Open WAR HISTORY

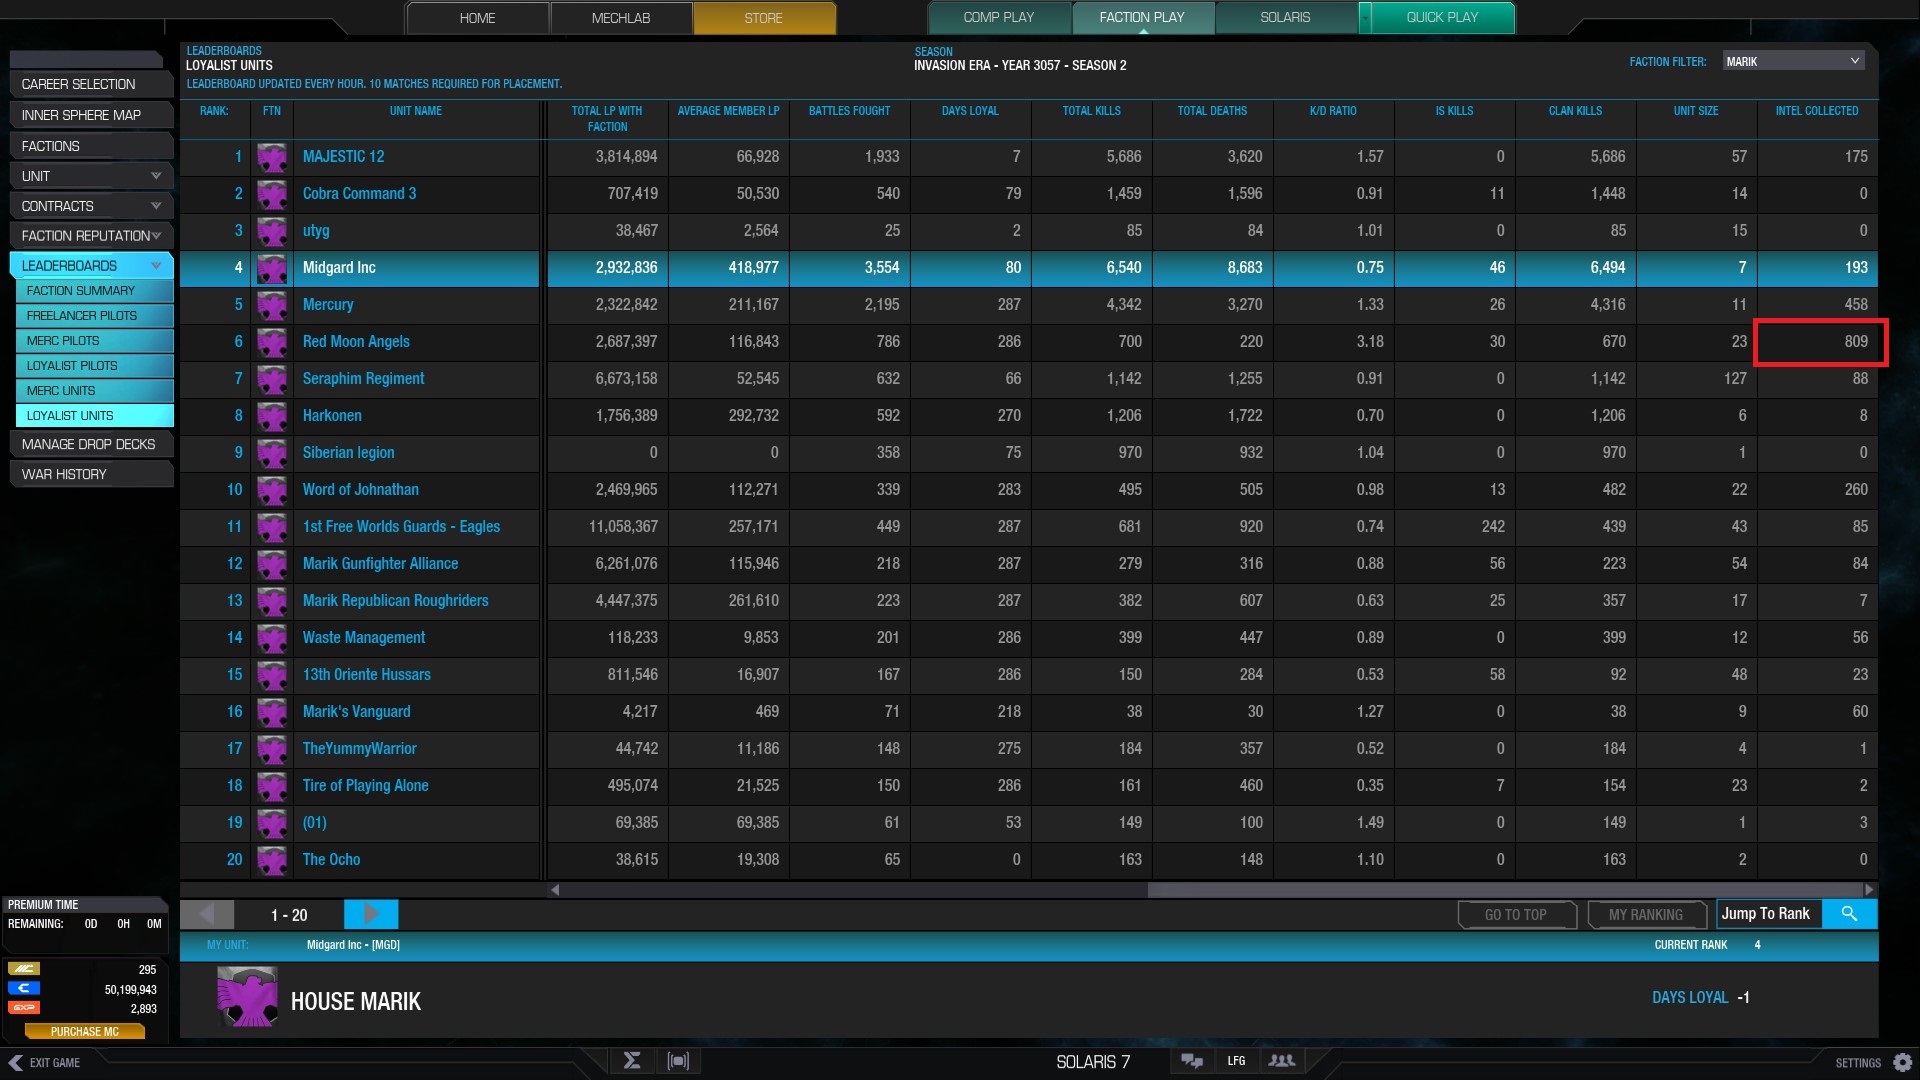pos(90,474)
